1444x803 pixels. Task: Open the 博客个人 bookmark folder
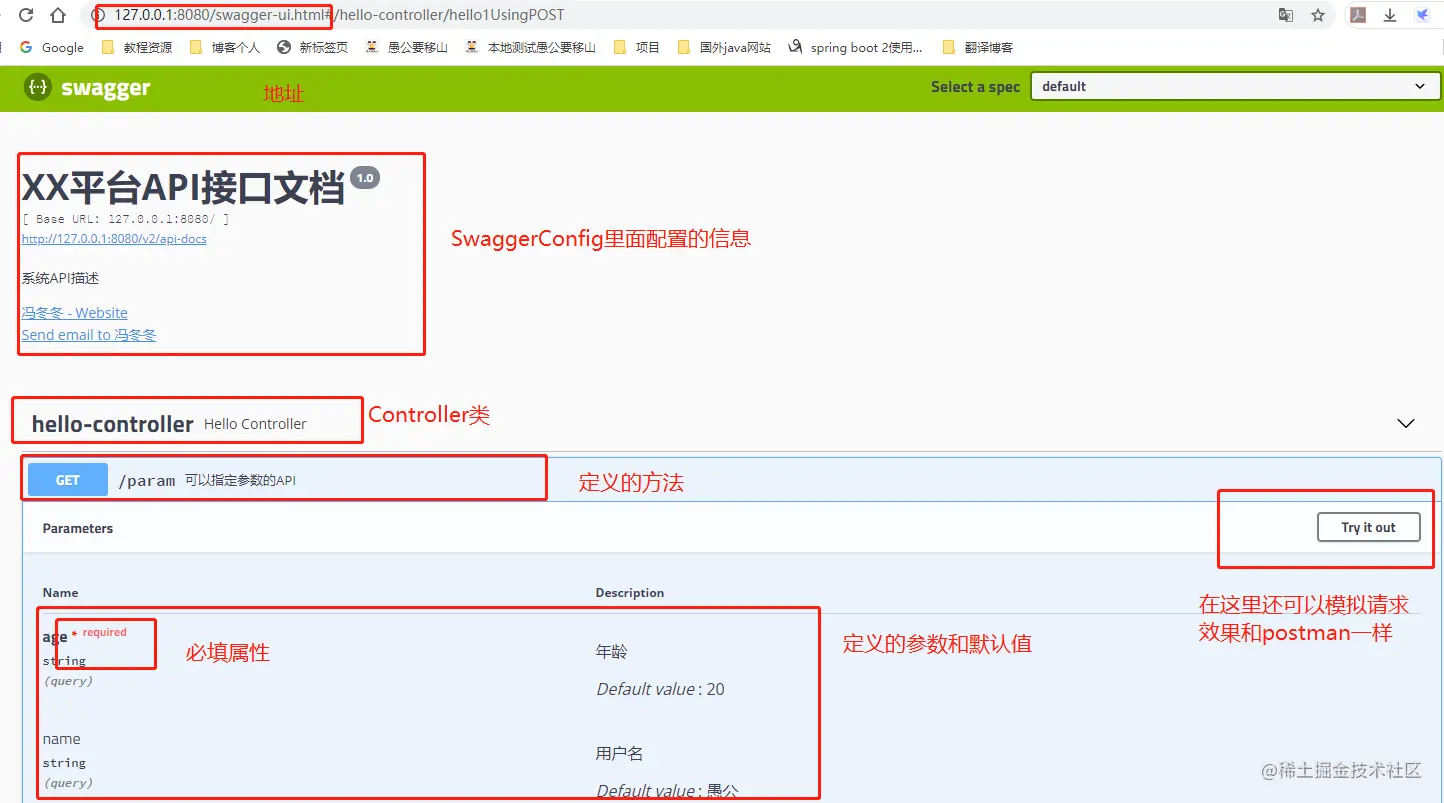(224, 47)
